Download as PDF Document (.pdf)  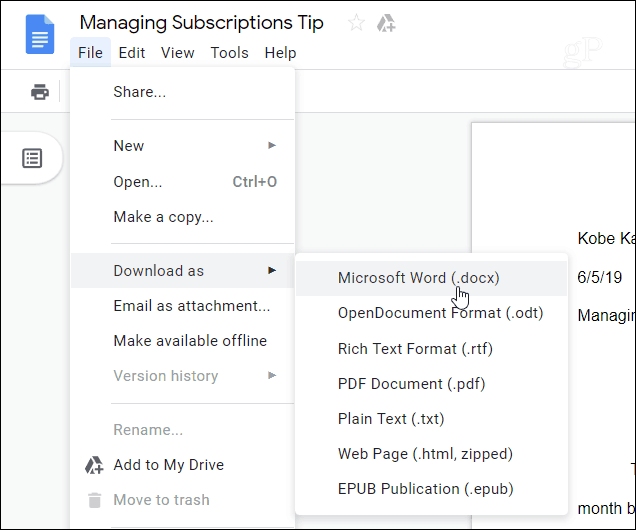[x=431, y=384]
